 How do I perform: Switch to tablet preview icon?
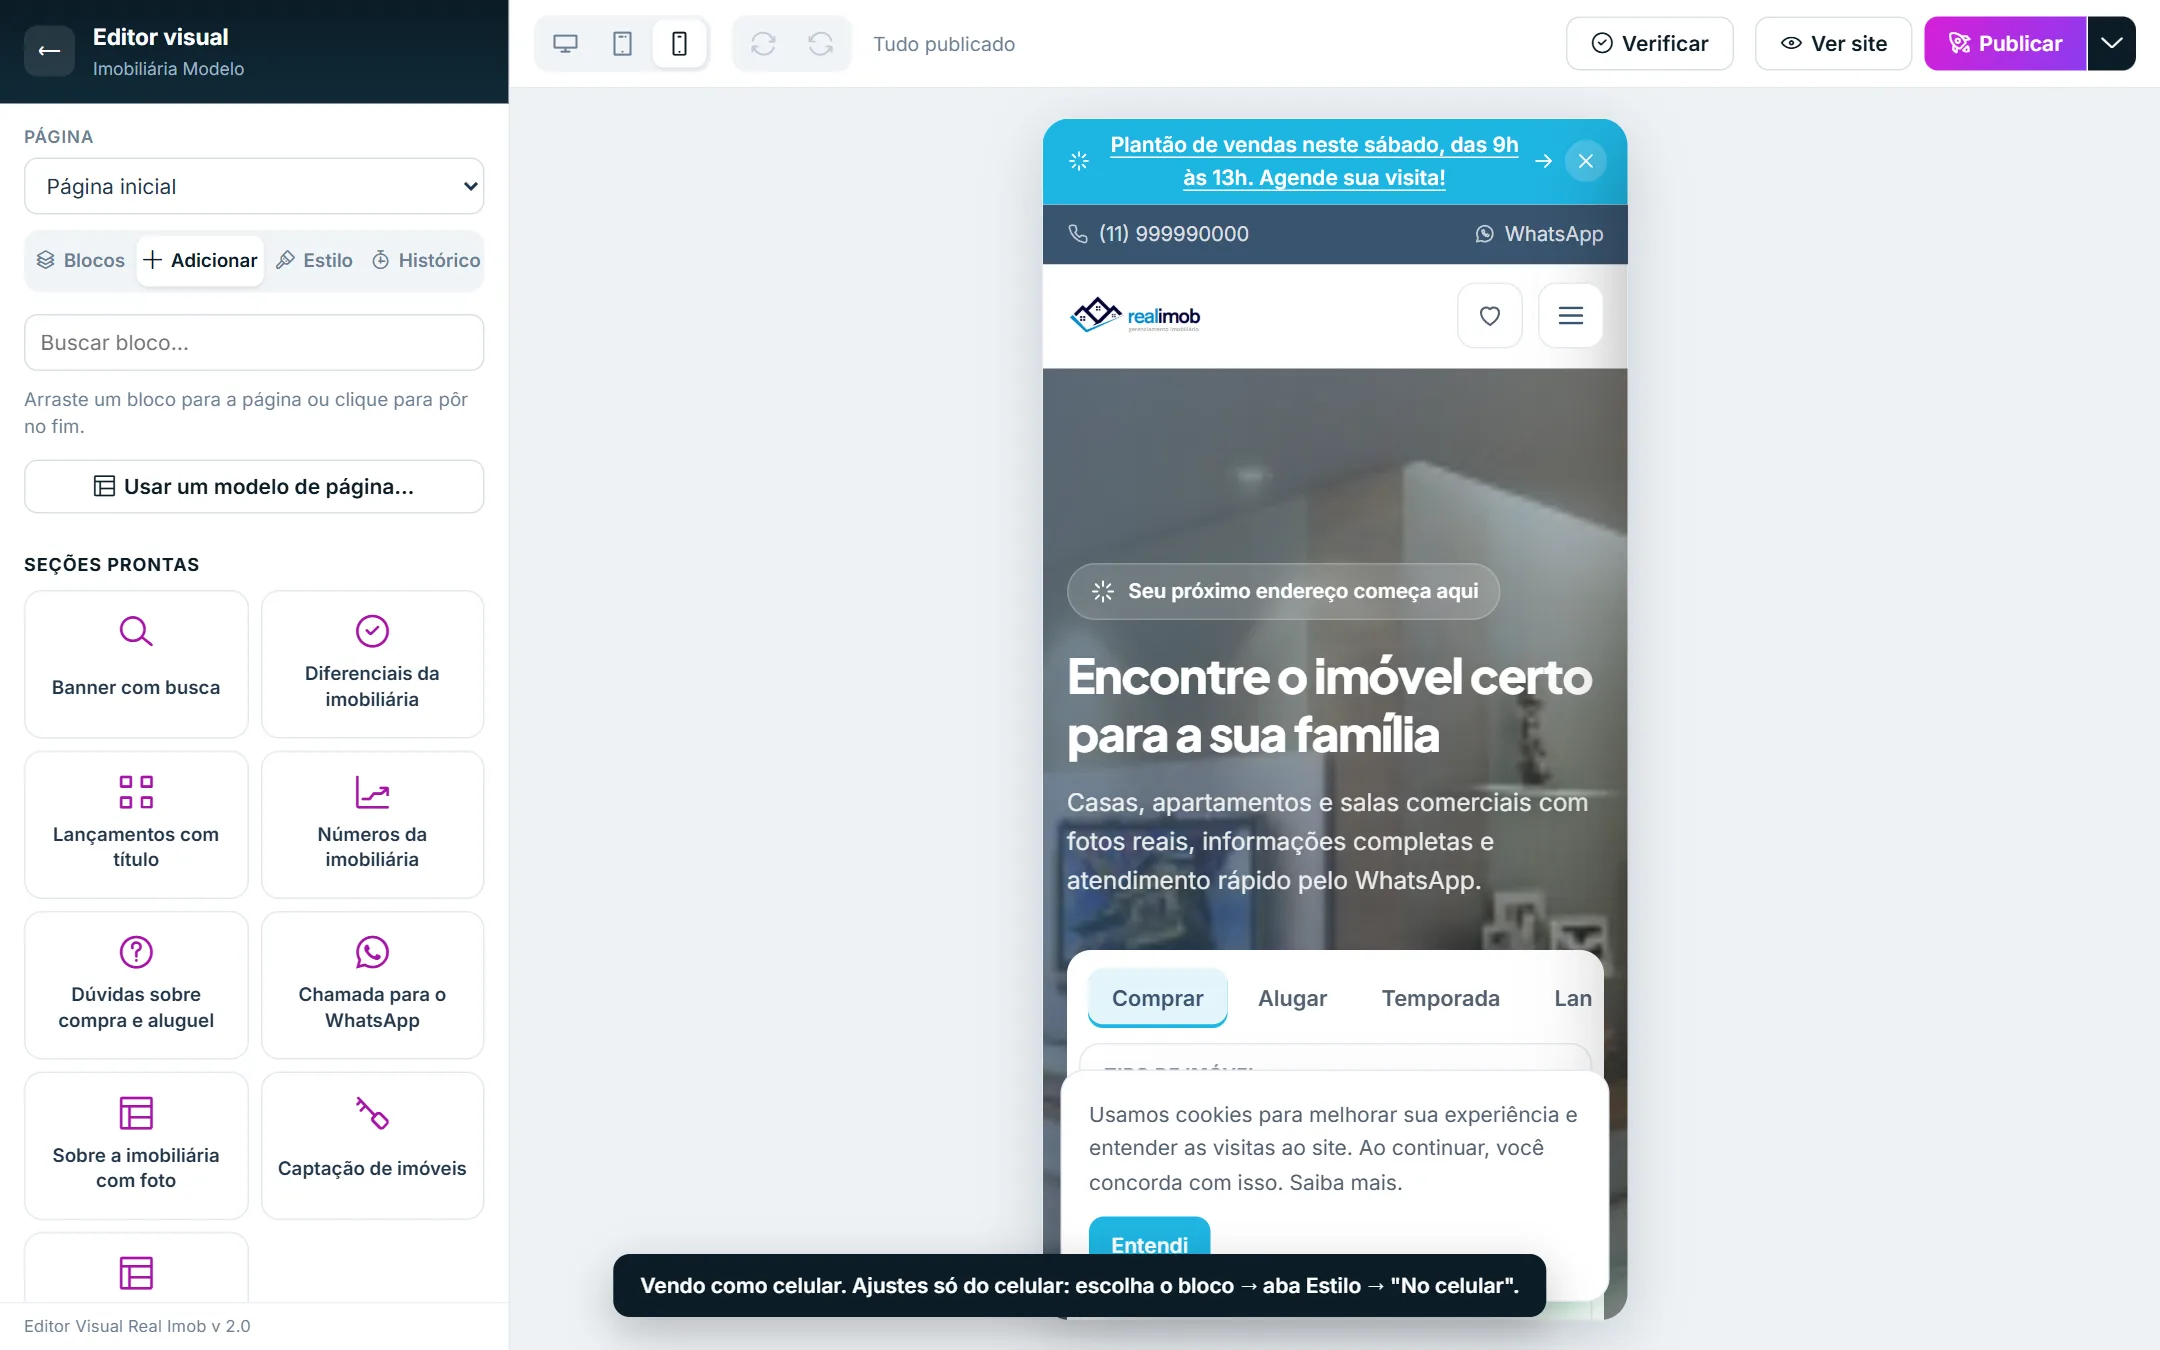(622, 44)
